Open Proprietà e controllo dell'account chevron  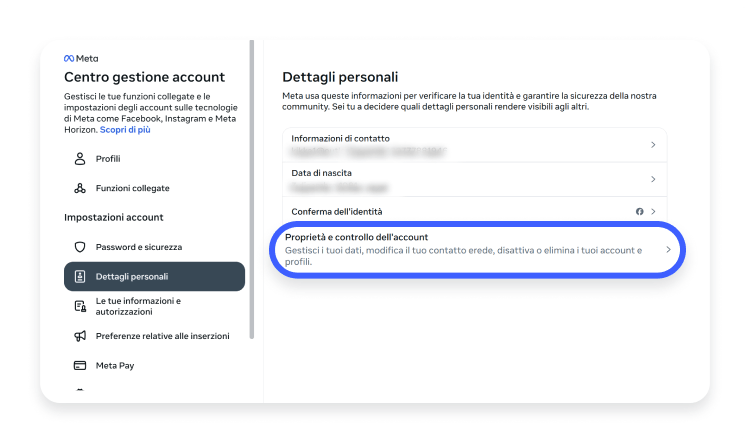[x=668, y=249]
